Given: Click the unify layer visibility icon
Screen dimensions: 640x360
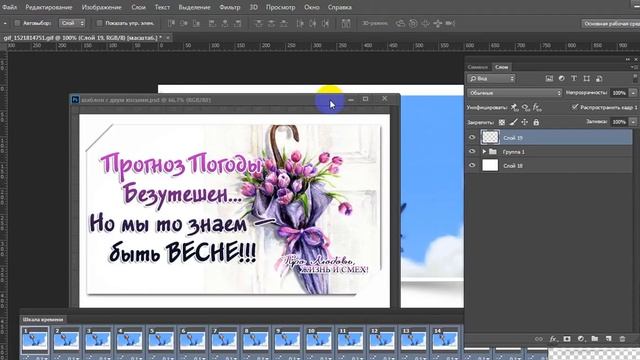Looking at the screenshot, I should pos(526,107).
